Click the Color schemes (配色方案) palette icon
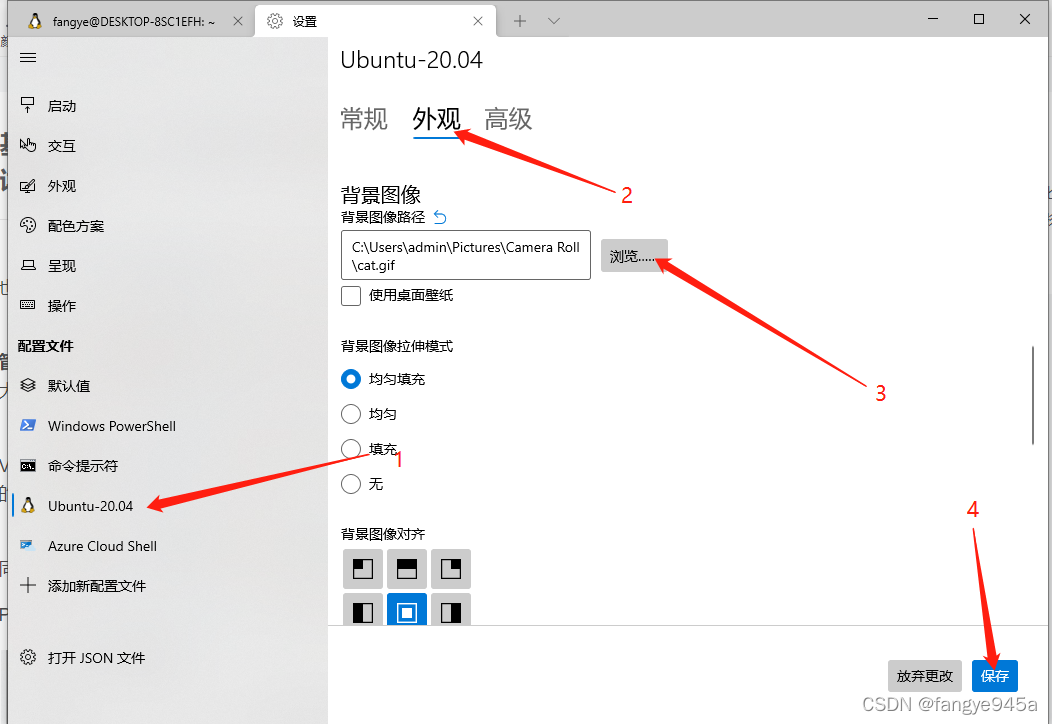This screenshot has height=724, width=1052. click(x=28, y=225)
